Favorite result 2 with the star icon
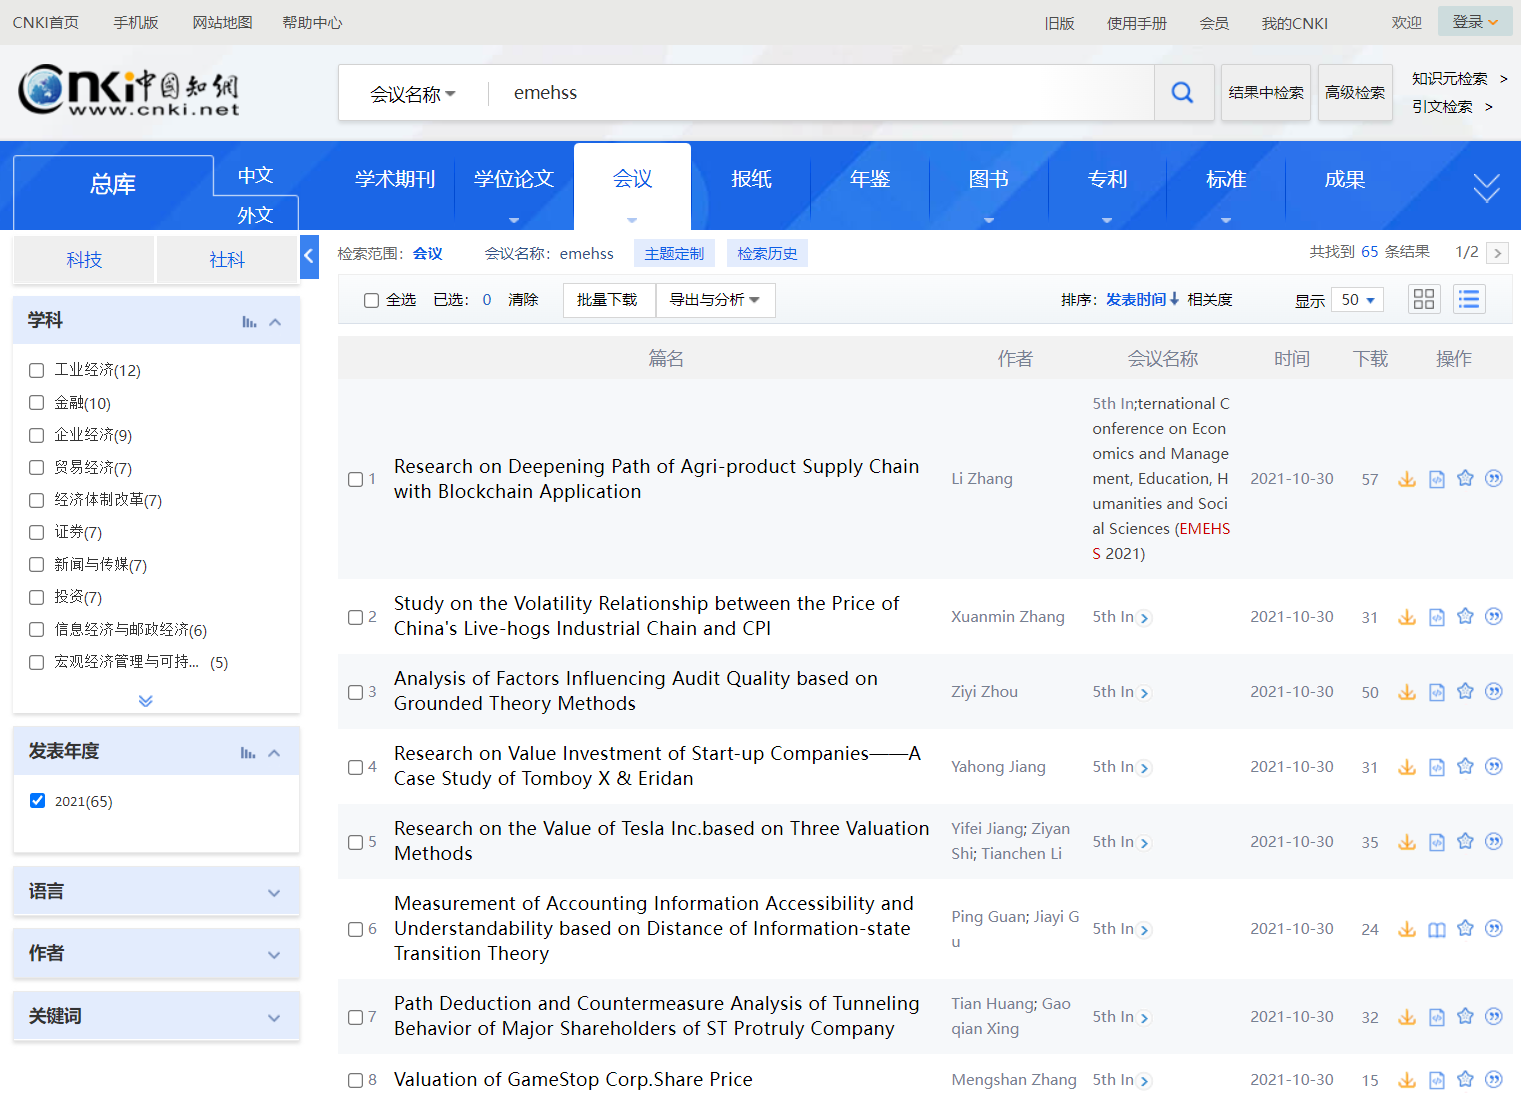Image resolution: width=1521 pixels, height=1101 pixels. [x=1465, y=616]
